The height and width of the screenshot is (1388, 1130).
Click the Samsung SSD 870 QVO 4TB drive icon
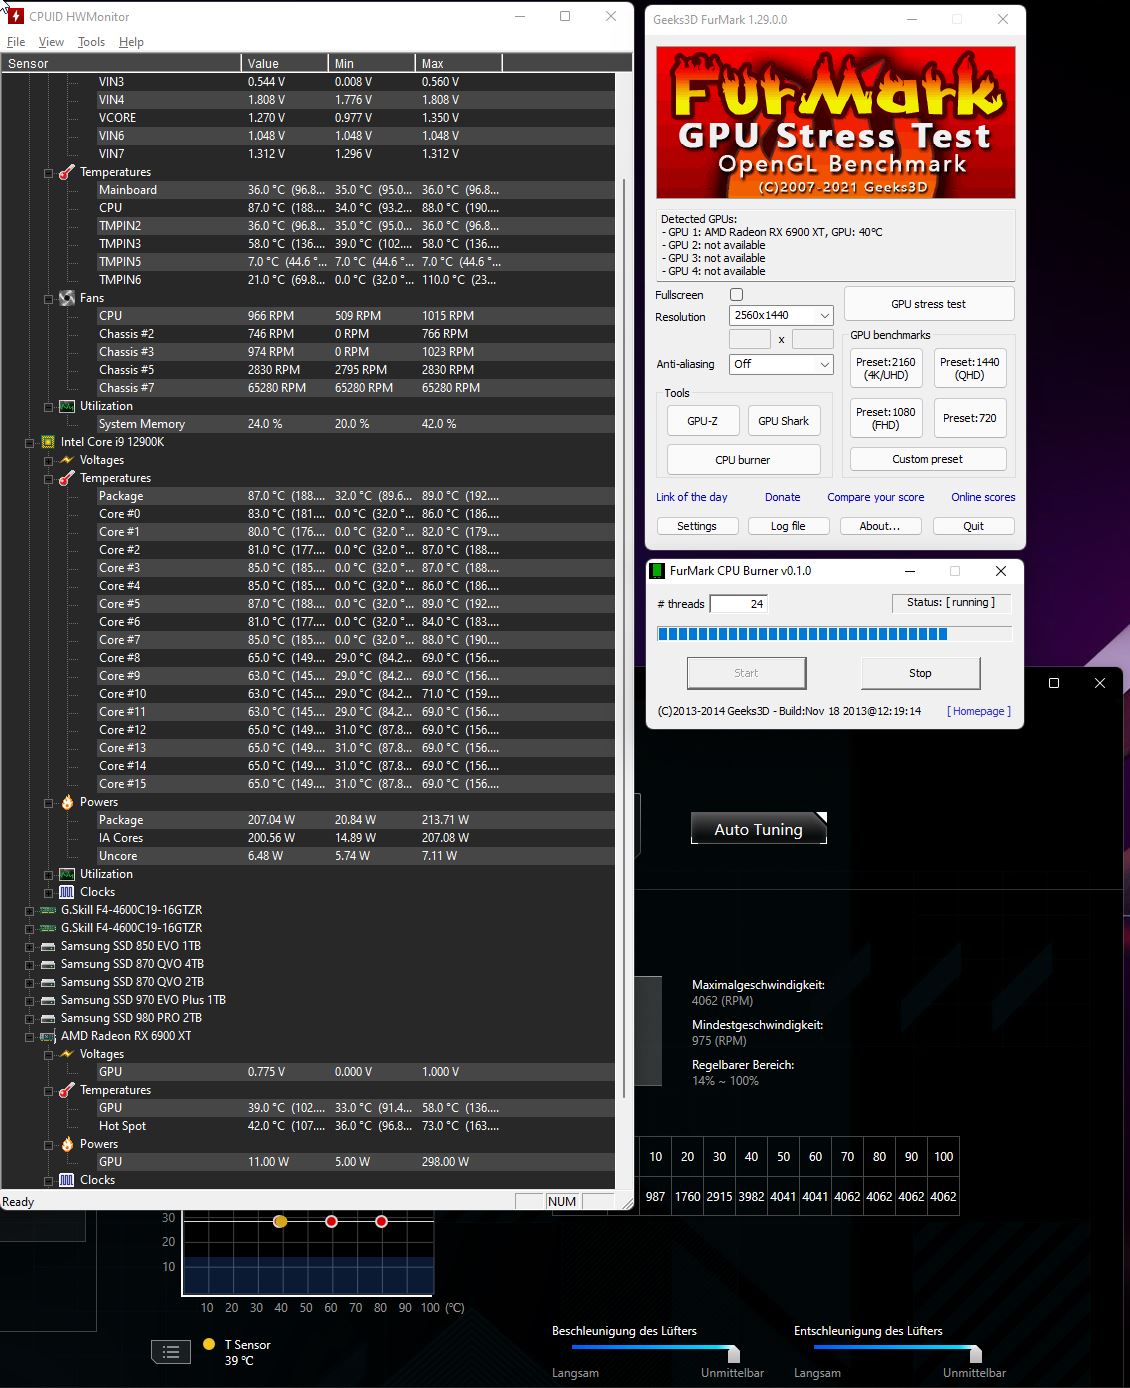click(x=47, y=964)
